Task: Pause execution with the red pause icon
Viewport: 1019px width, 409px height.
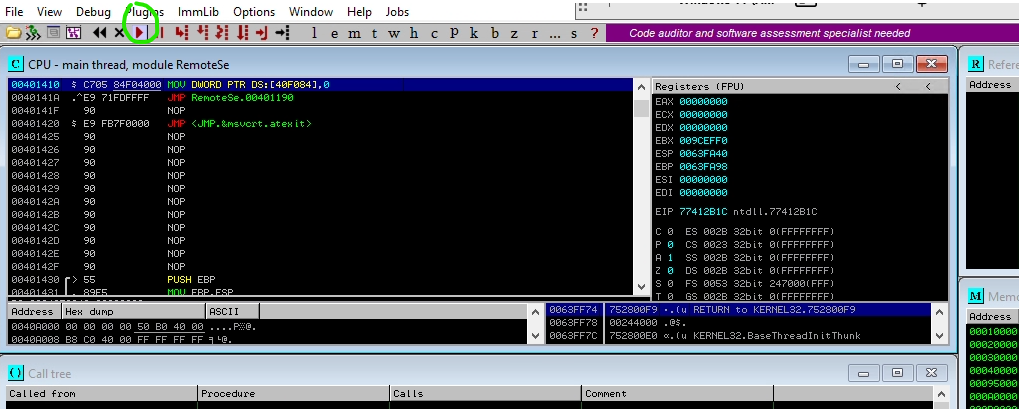Action: point(161,33)
